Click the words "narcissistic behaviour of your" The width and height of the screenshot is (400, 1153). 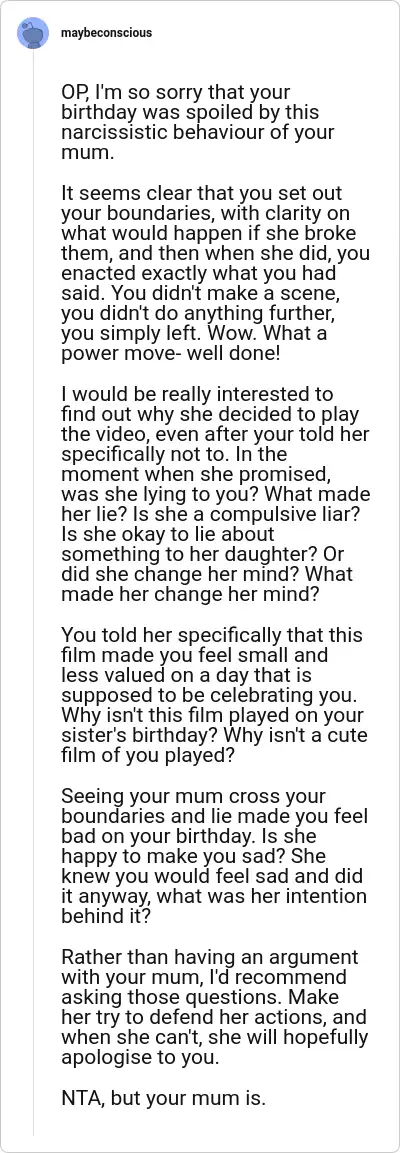tap(197, 135)
